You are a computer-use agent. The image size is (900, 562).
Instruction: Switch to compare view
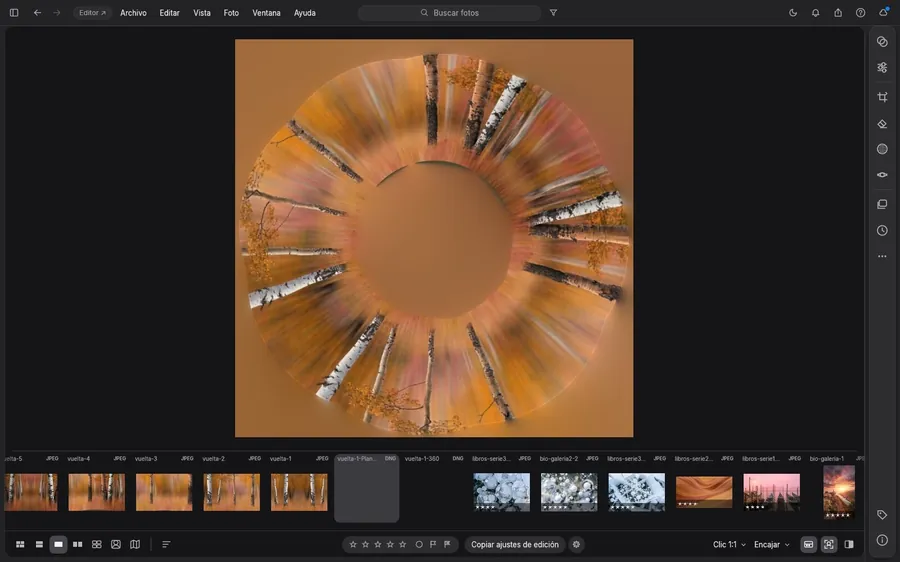(77, 544)
